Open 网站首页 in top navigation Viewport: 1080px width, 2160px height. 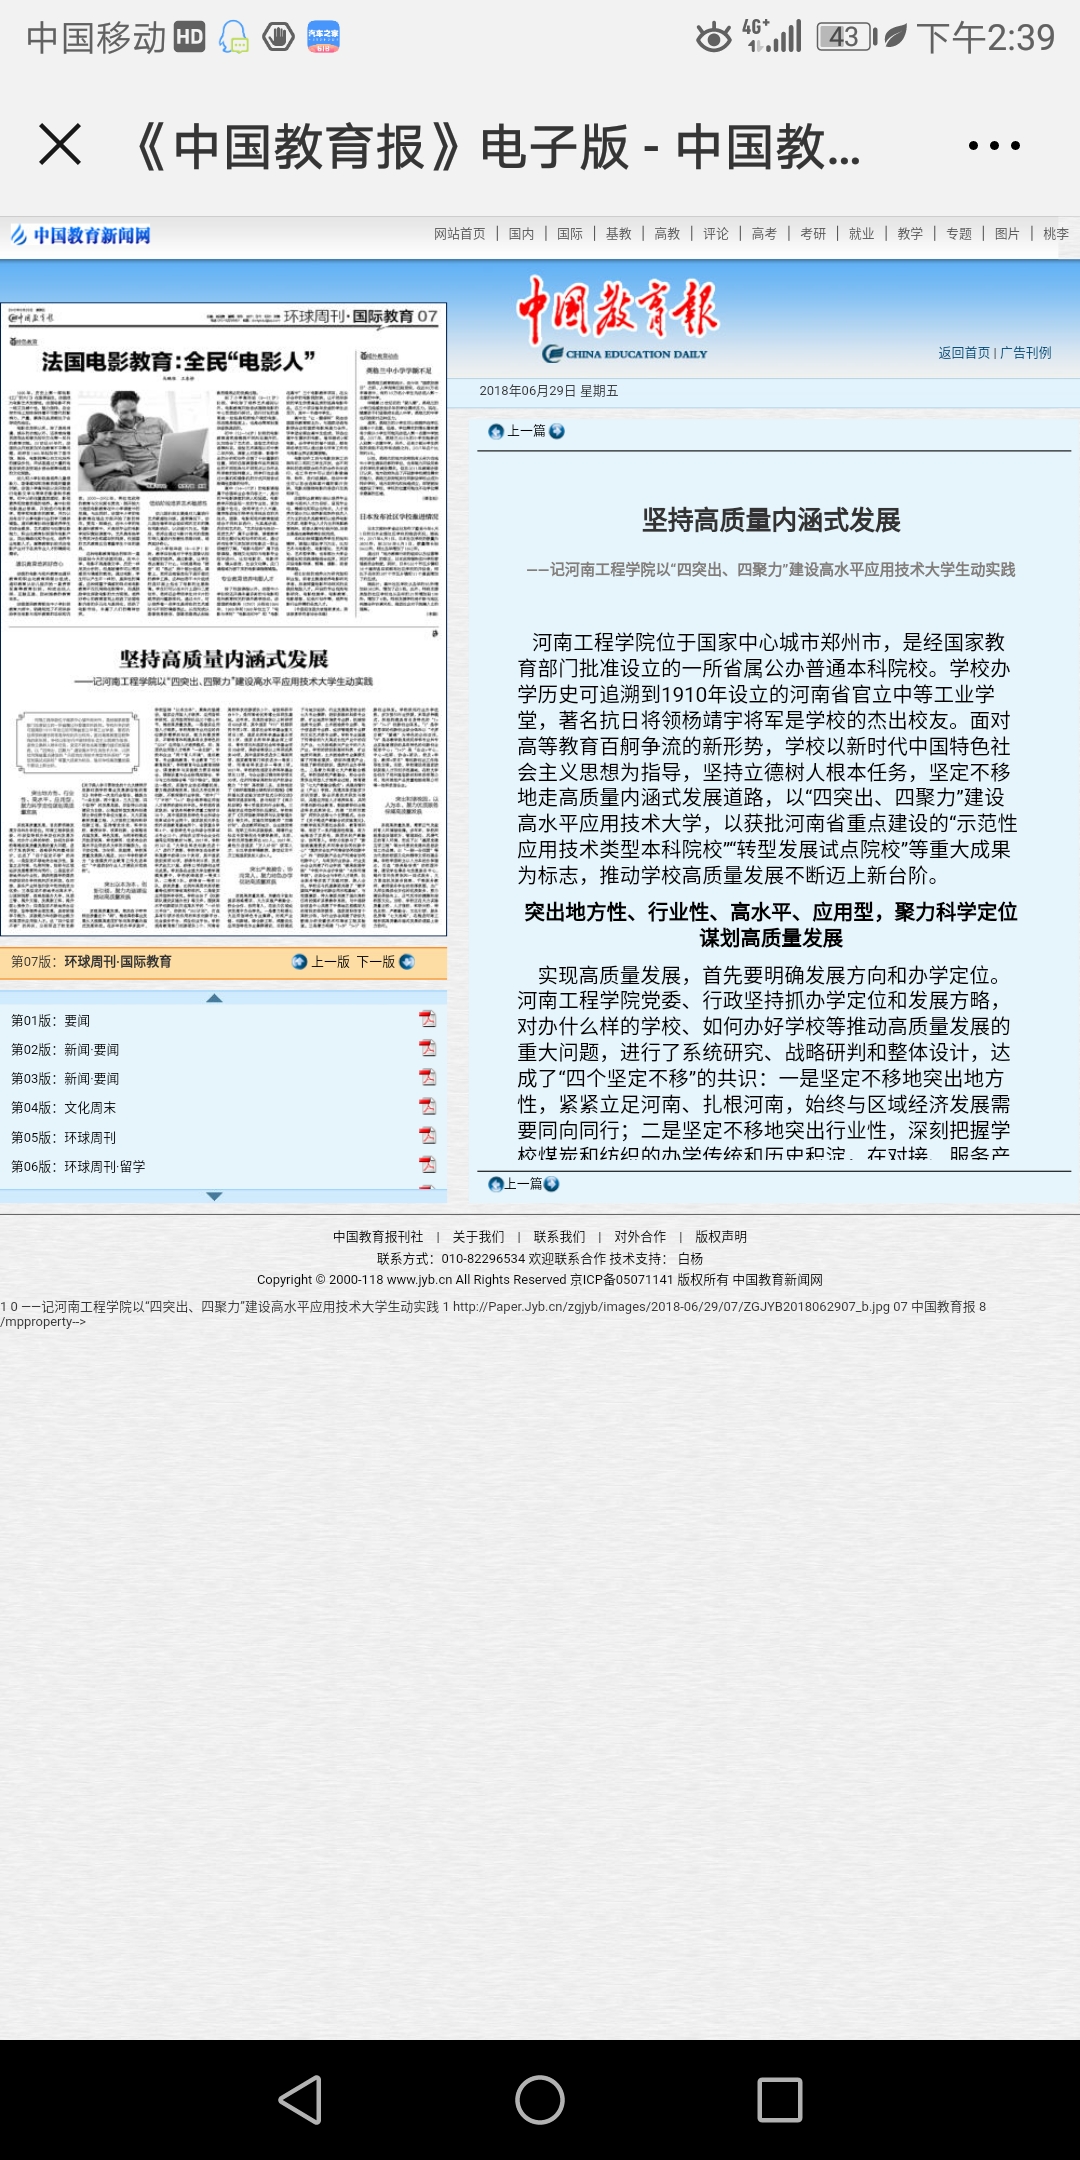(x=459, y=234)
